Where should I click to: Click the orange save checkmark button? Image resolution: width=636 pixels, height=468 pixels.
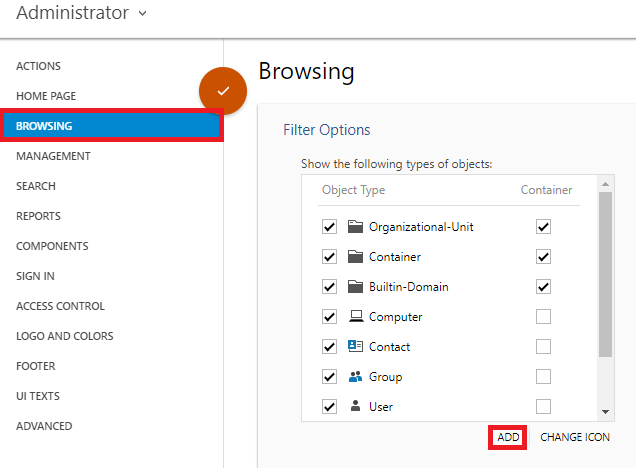tap(223, 91)
